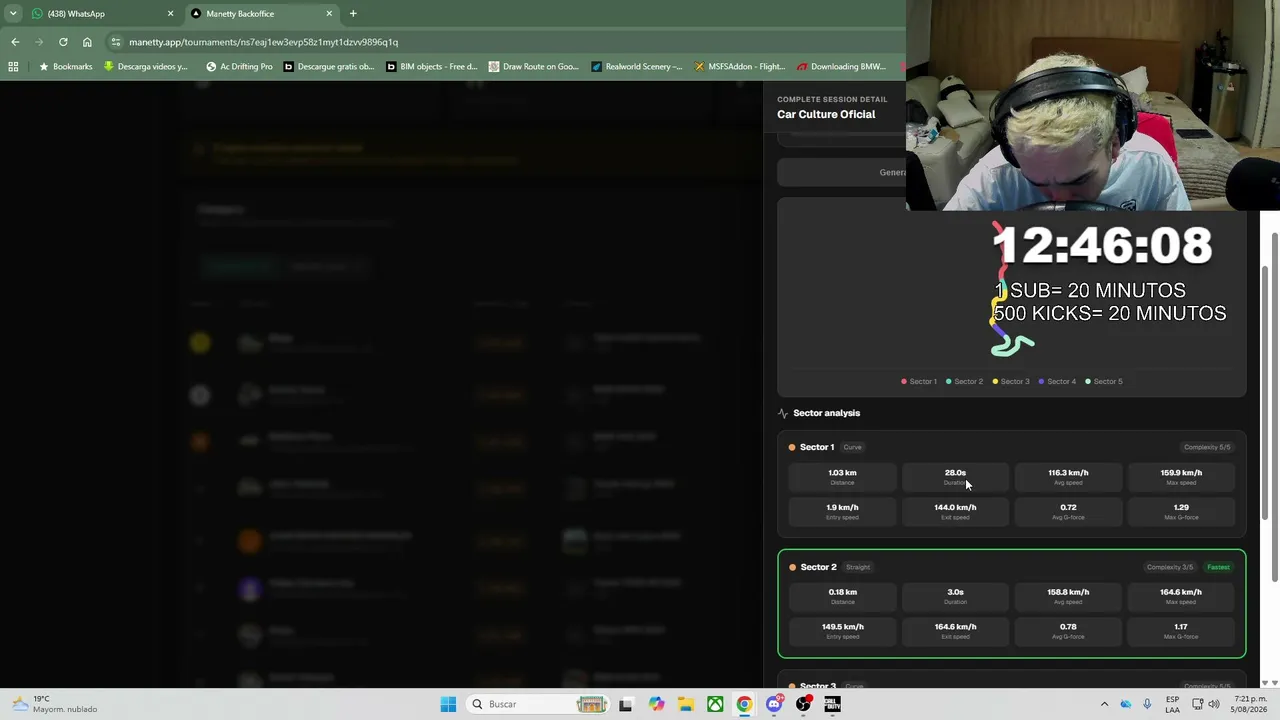The width and height of the screenshot is (1280, 720).
Task: Open the Downloading BMW bookmark
Action: 842,67
